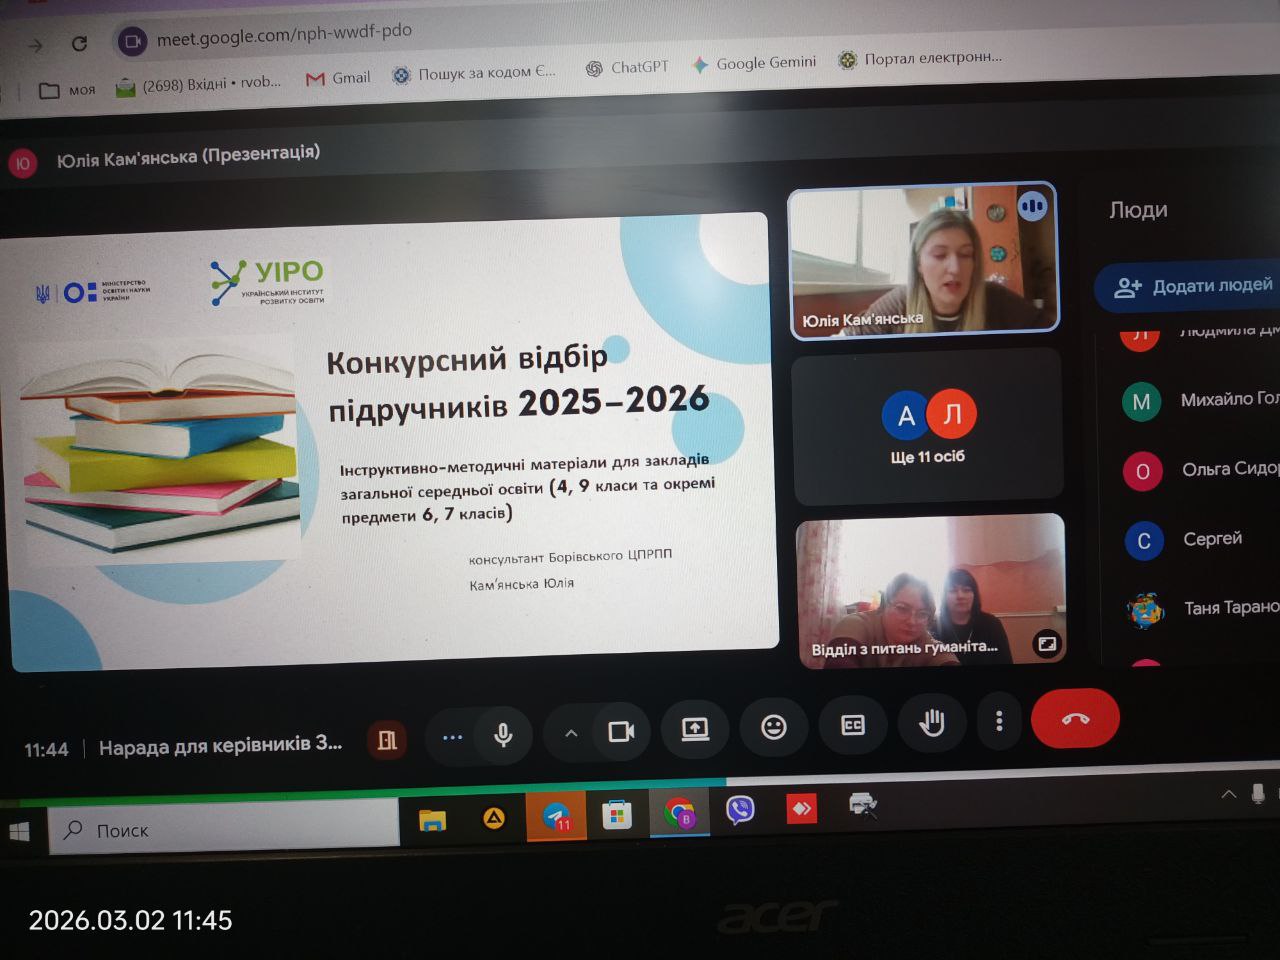Image resolution: width=1280 pixels, height=960 pixels.
Task: Expand the camera settings chevron arrow
Action: click(571, 733)
